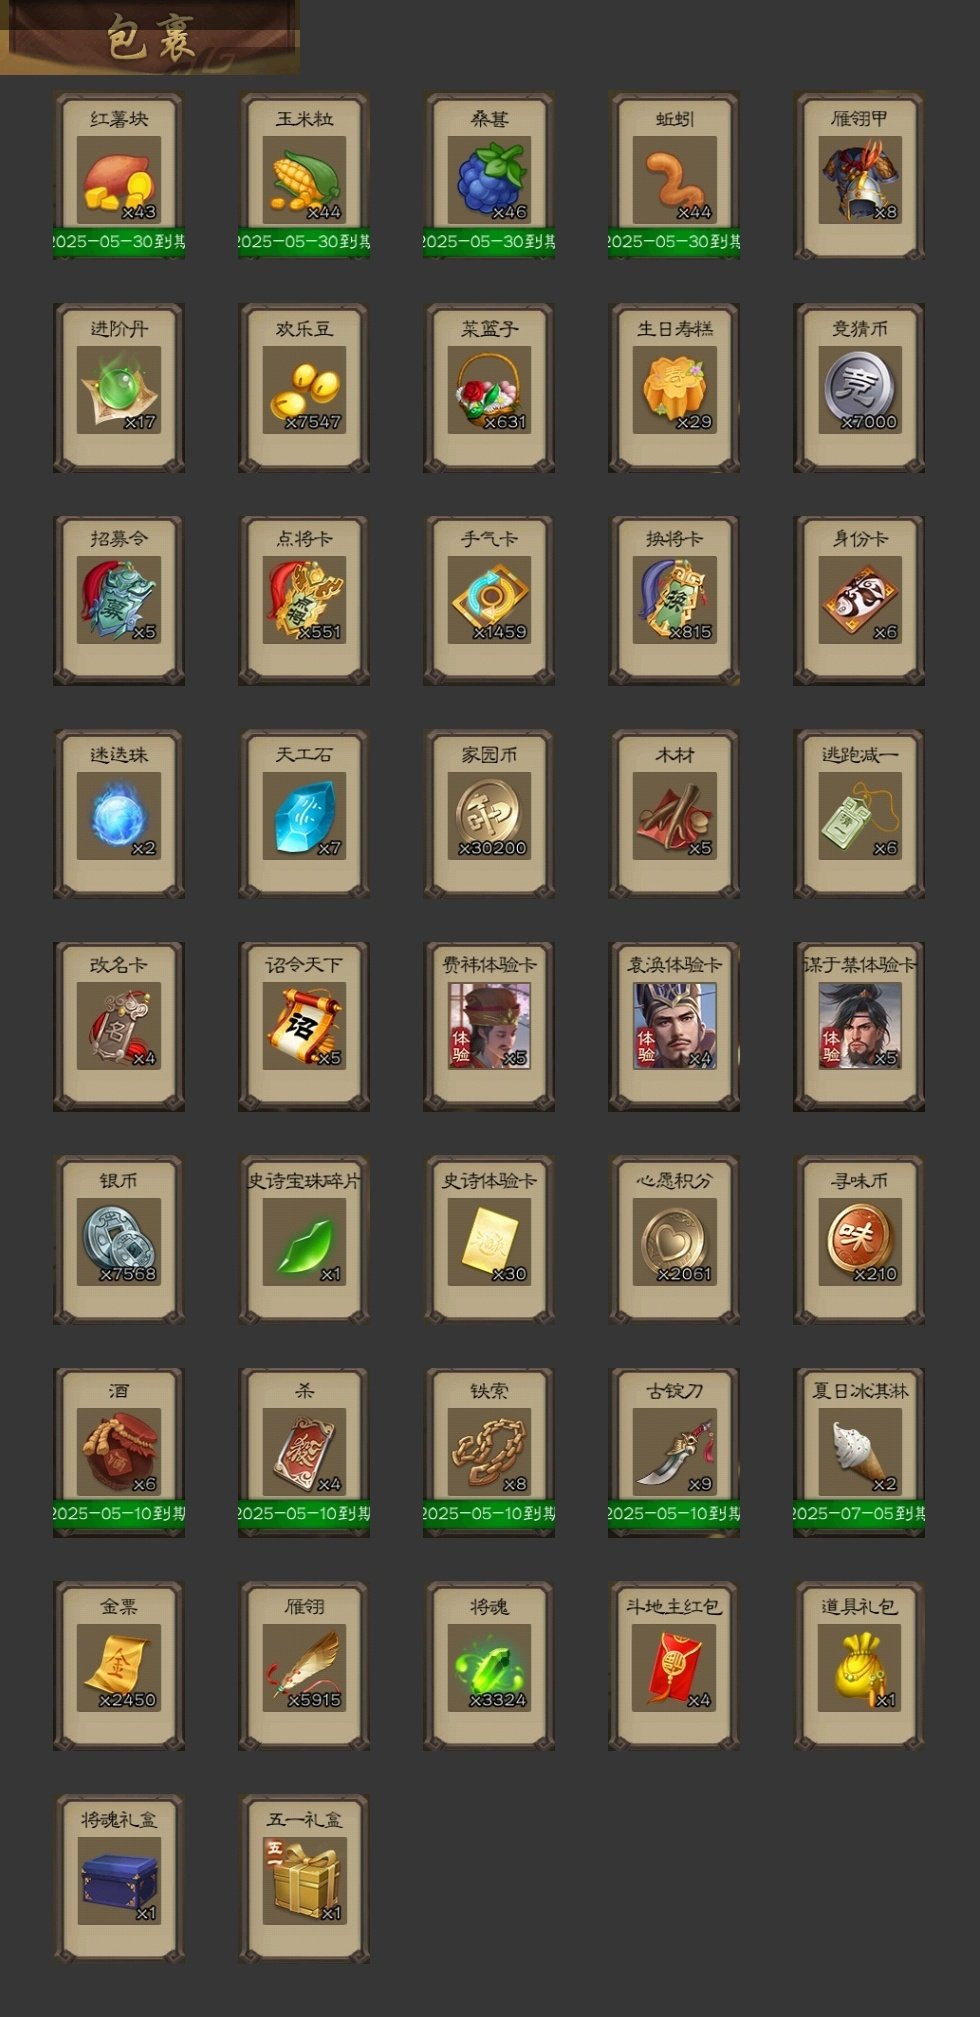Choose the 诏令天下 scroll item

point(304,1026)
